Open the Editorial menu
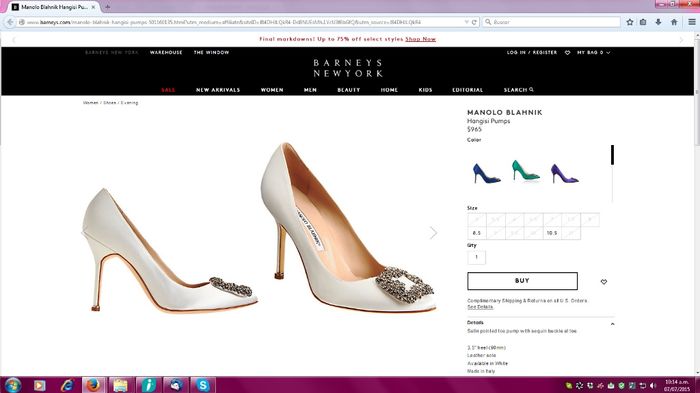700x393 pixels. tap(467, 90)
